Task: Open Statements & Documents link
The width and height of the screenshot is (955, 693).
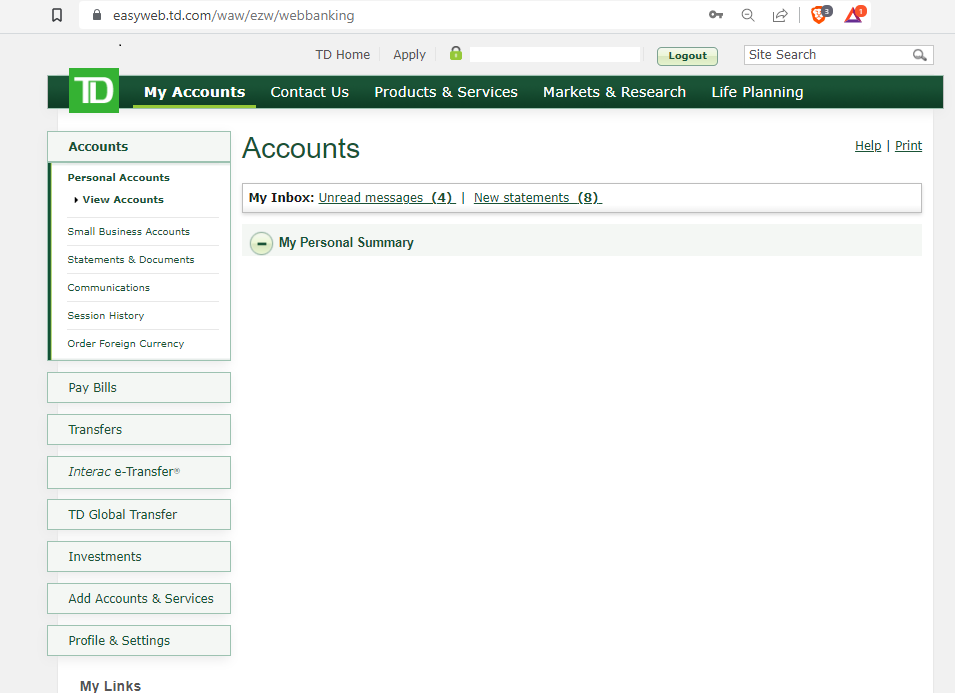Action: coord(131,259)
